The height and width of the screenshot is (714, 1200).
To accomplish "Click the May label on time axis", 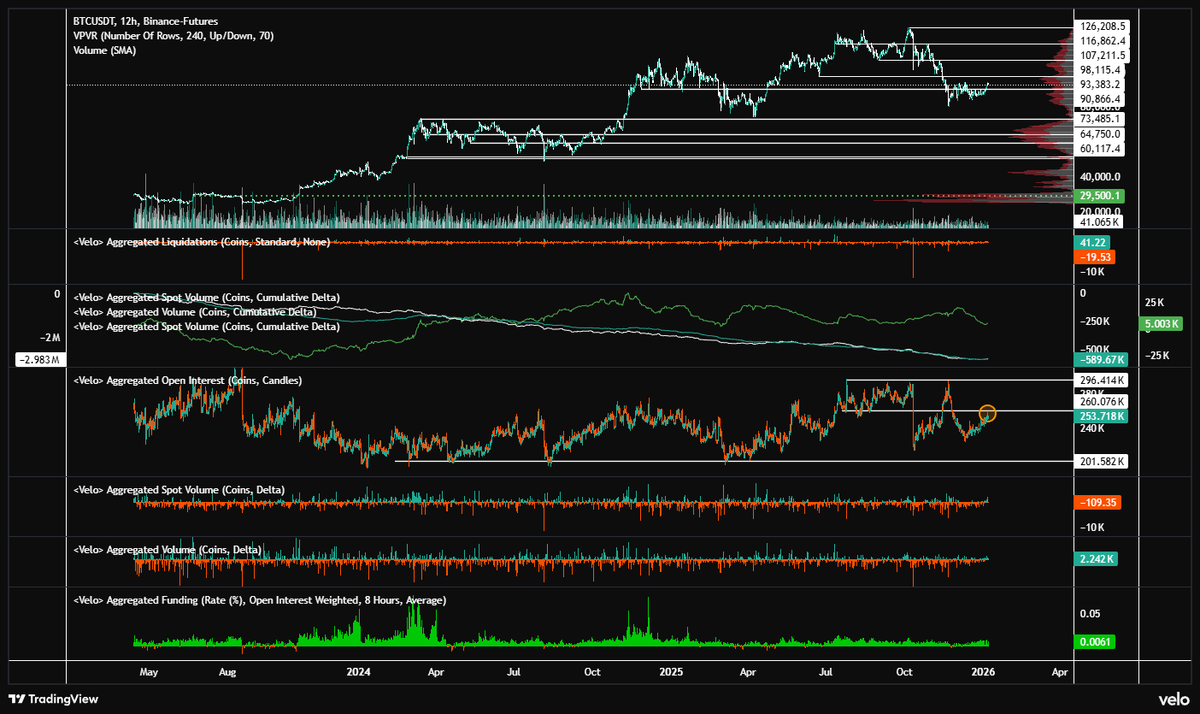I will click(149, 673).
